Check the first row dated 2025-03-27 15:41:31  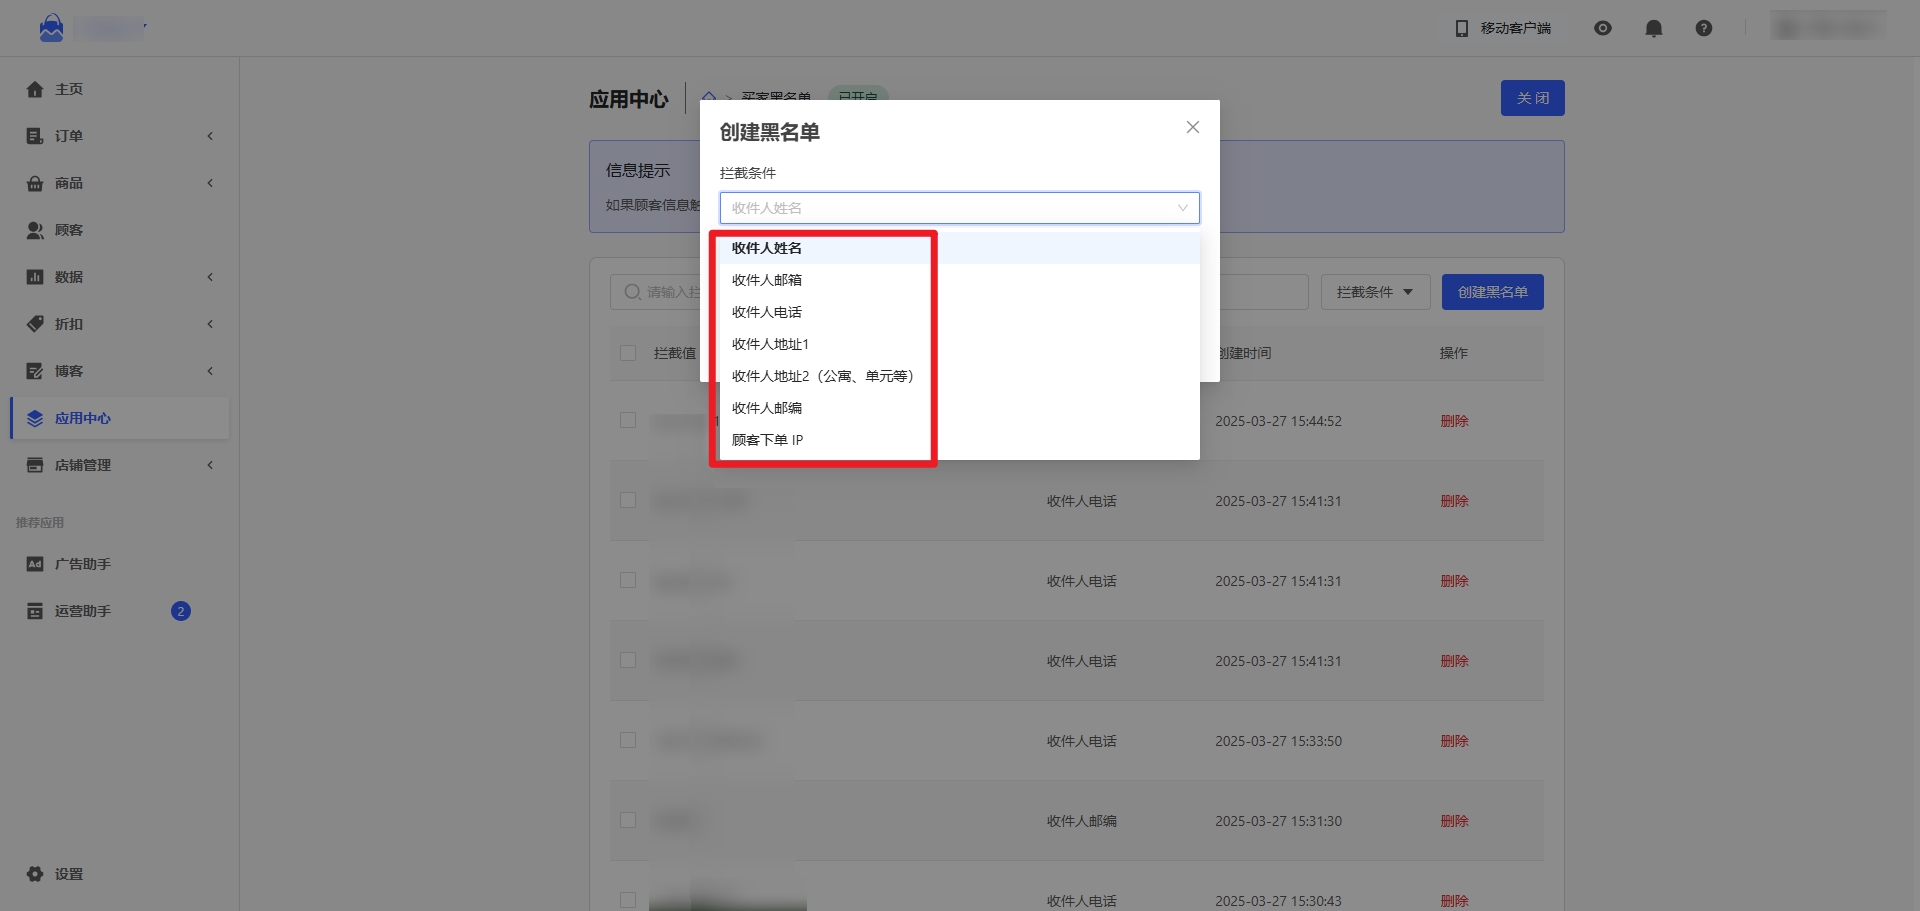click(x=628, y=500)
